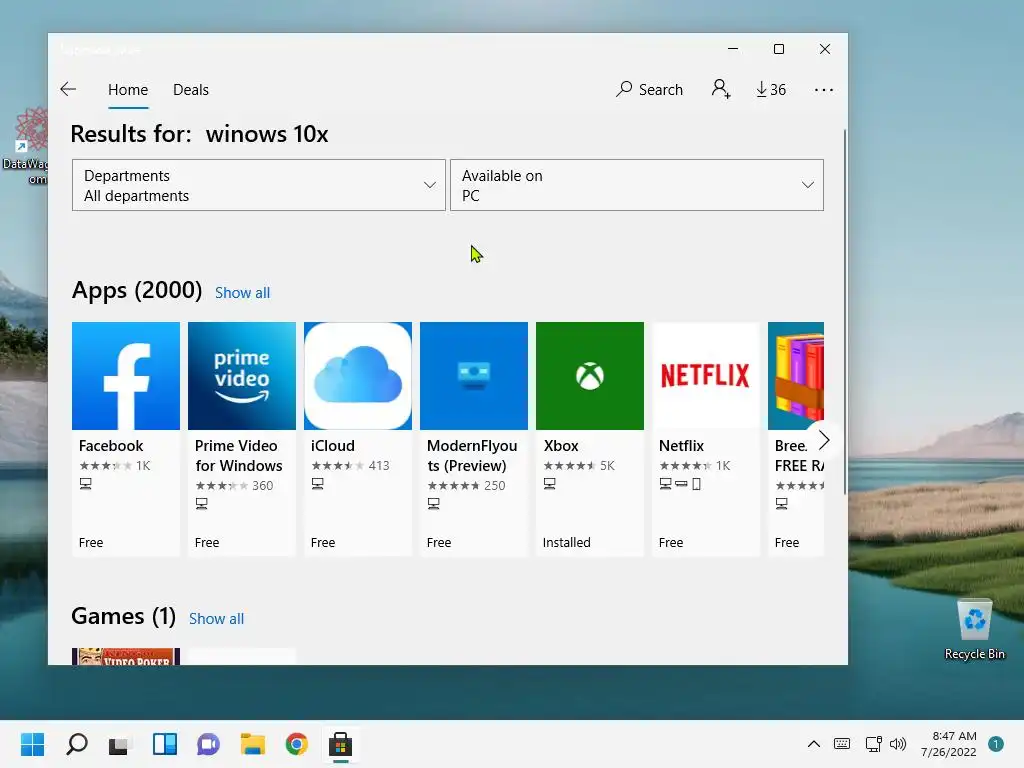The image size is (1024, 768).
Task: Go back with the back arrow
Action: 68,89
